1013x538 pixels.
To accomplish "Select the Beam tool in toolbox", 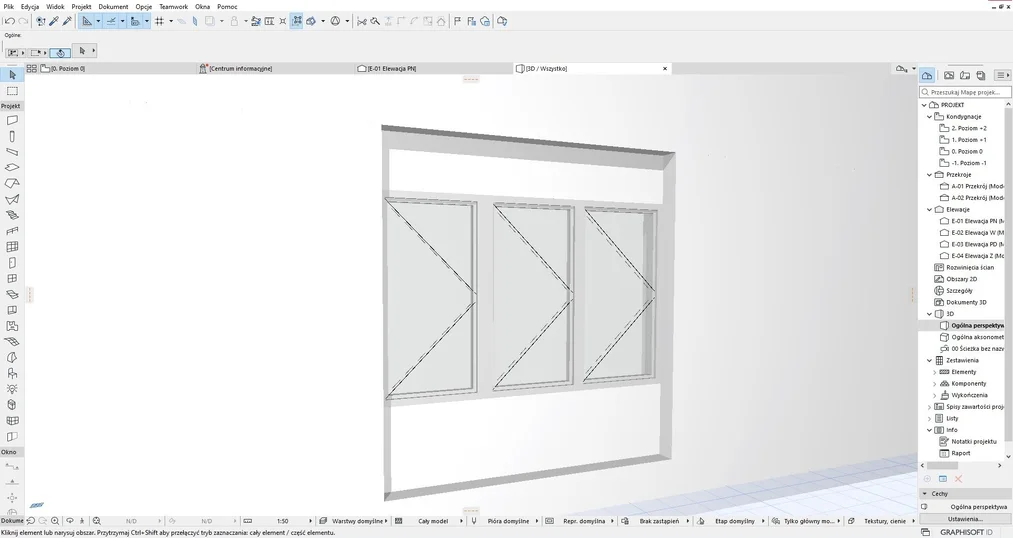I will 12,152.
